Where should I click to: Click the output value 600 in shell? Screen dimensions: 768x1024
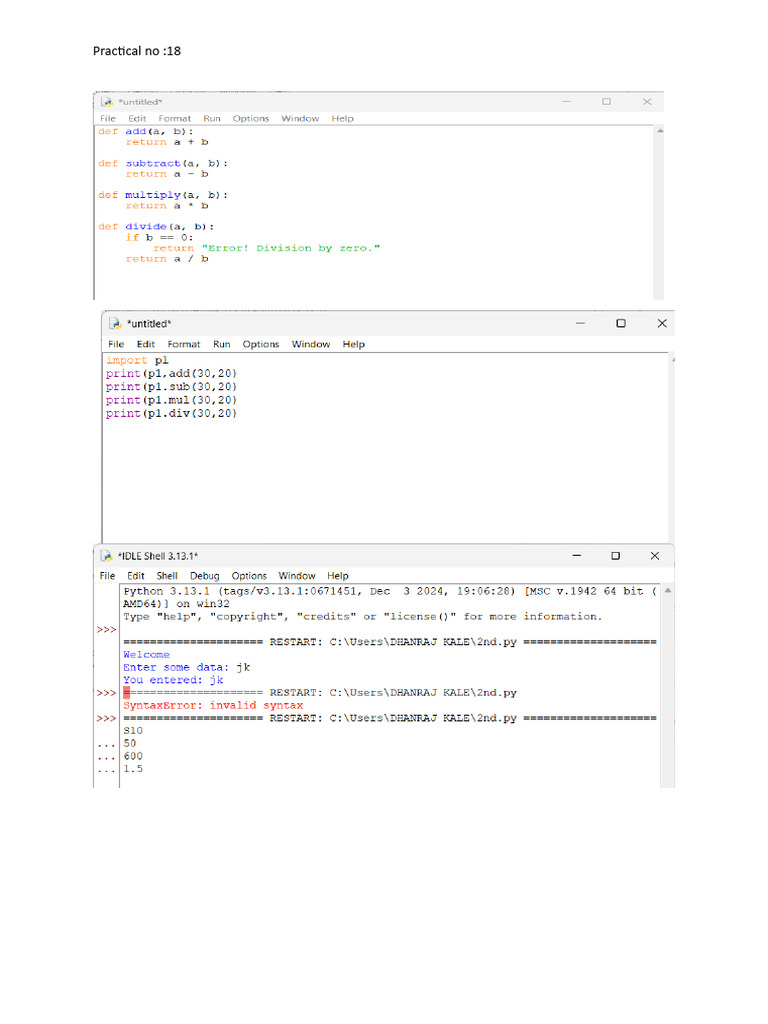tap(133, 756)
